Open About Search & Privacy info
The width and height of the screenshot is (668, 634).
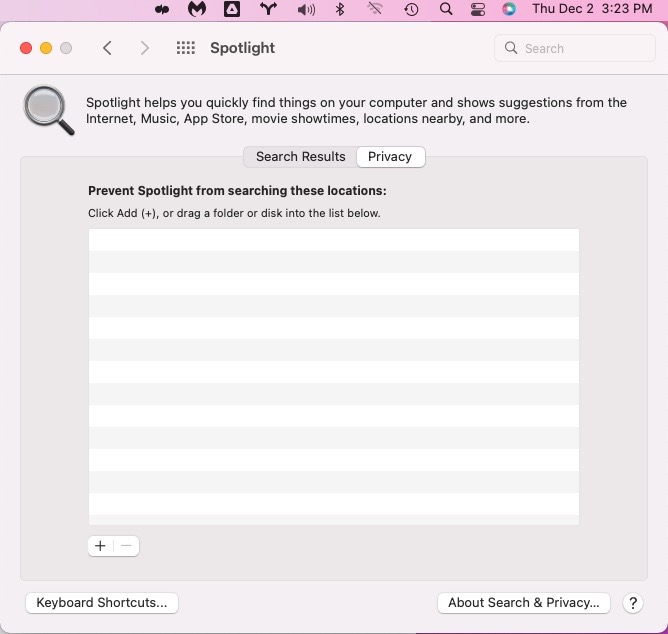pyautogui.click(x=524, y=603)
